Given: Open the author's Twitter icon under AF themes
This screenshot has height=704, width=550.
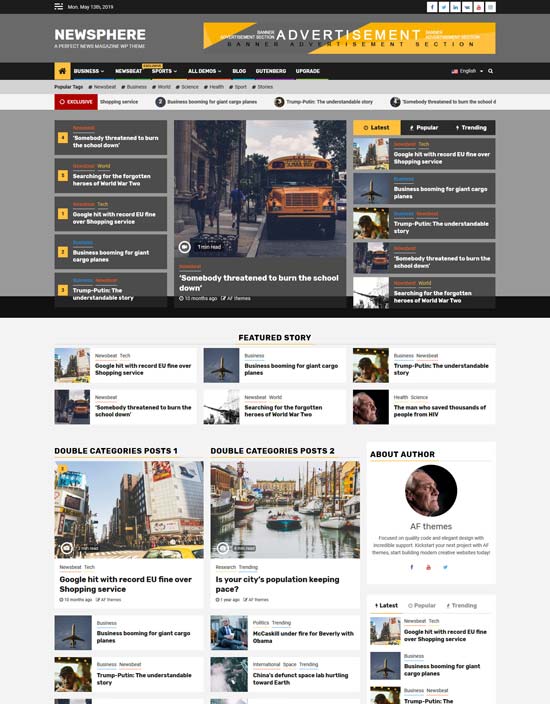Looking at the screenshot, I should (x=445, y=567).
